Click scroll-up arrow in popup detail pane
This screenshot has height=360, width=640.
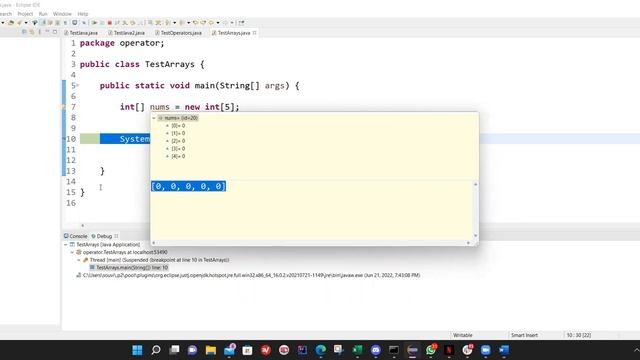pos(475,184)
